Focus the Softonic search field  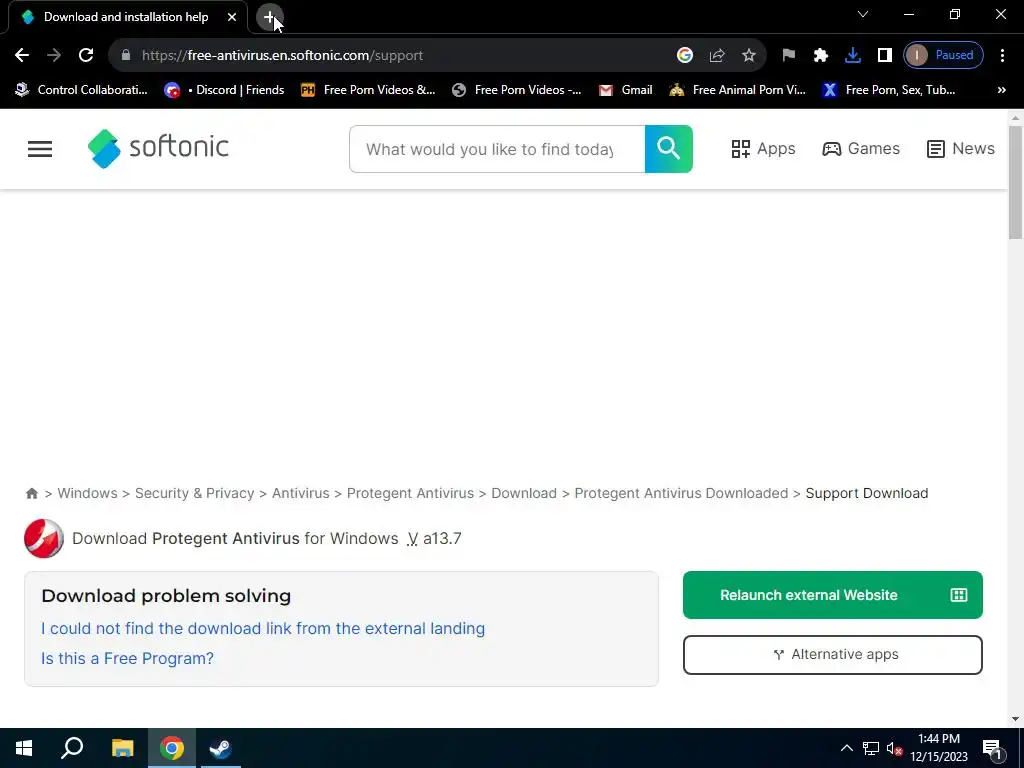497,149
